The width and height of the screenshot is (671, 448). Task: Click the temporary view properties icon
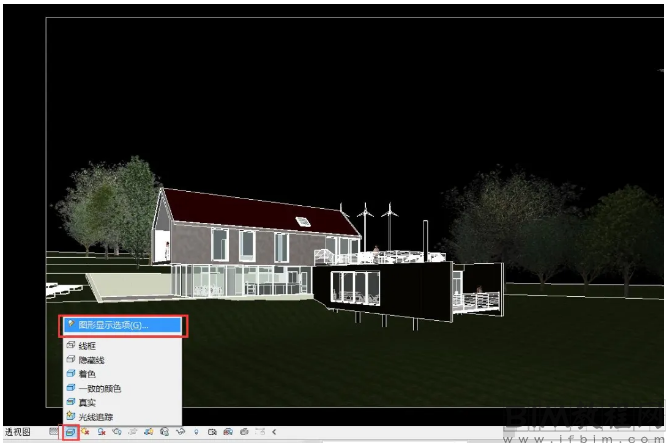click(212, 432)
